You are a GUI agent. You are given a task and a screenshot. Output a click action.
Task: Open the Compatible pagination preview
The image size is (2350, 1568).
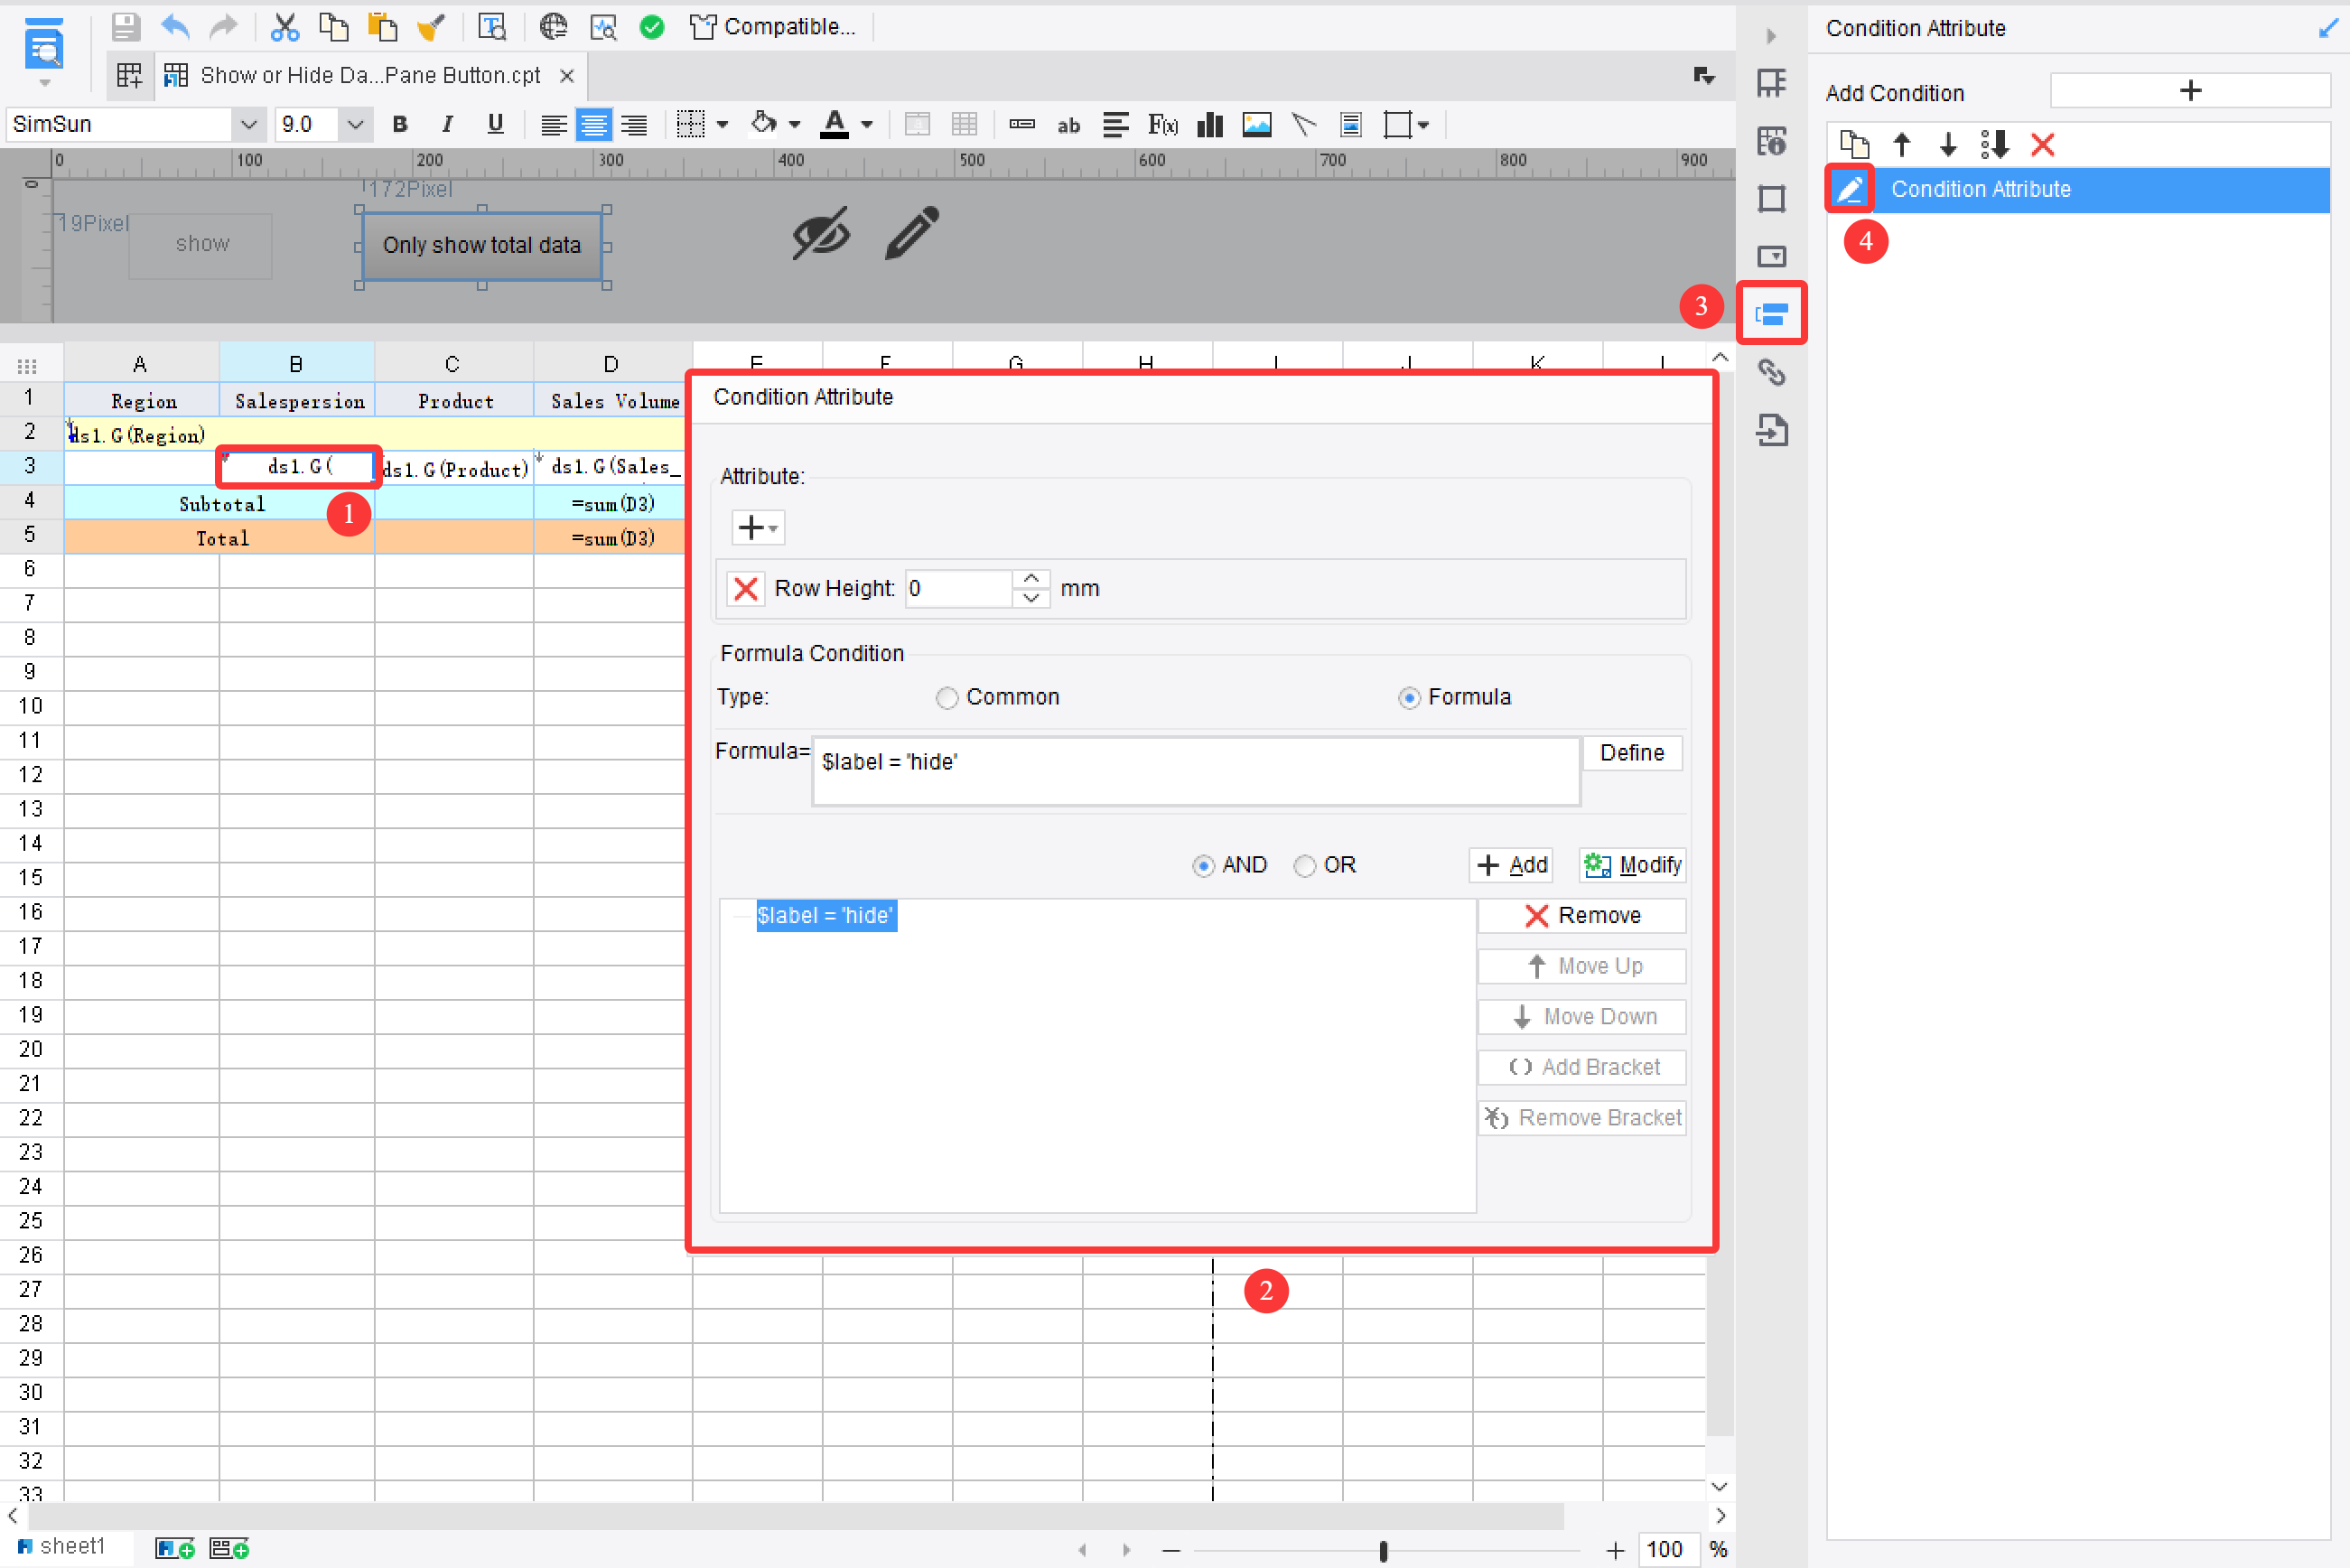(775, 27)
